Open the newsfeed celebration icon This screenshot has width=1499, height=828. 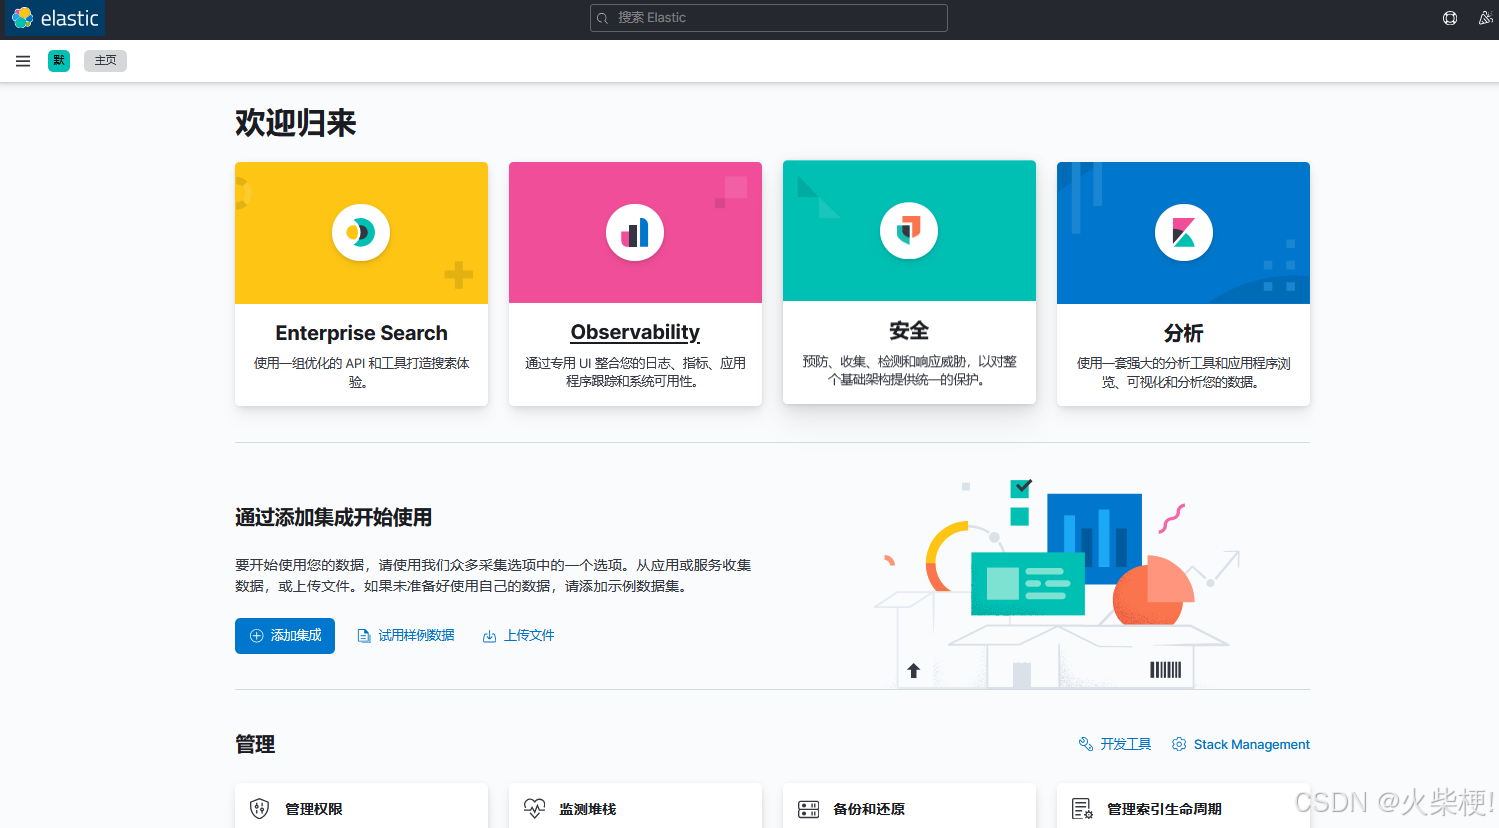pyautogui.click(x=1485, y=18)
